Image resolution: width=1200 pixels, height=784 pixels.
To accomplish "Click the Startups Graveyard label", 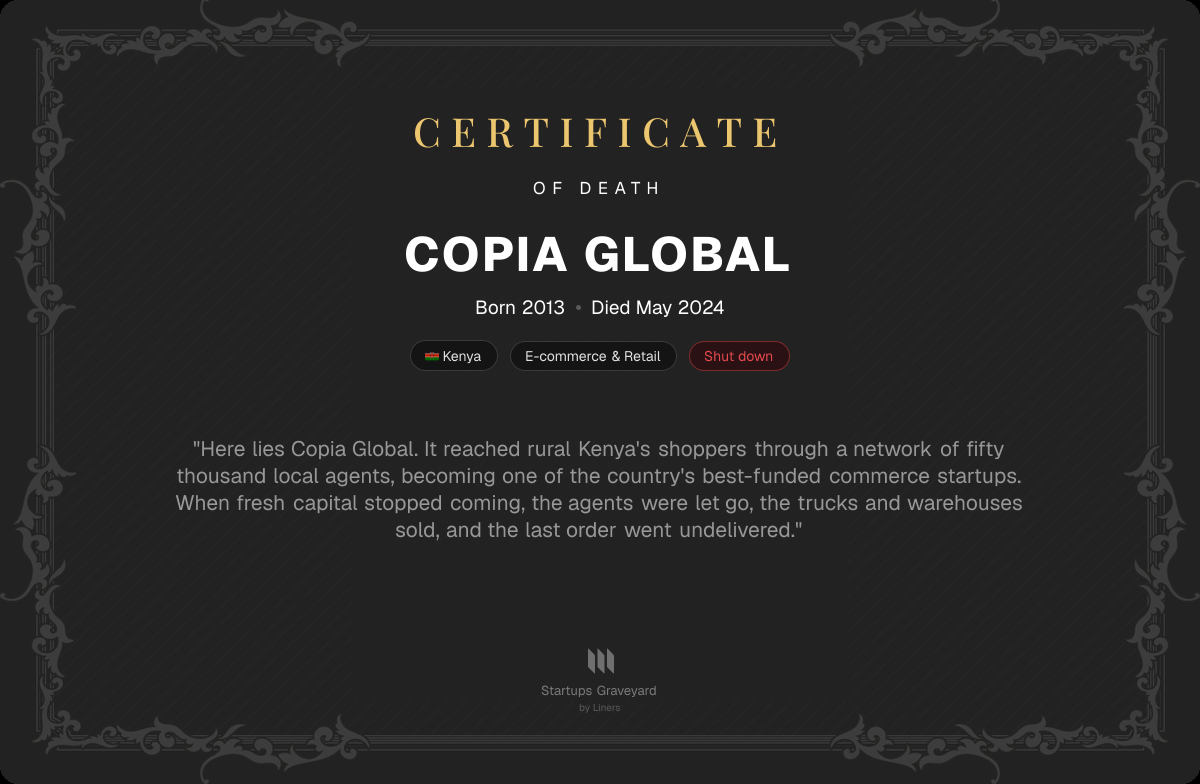I will point(599,691).
